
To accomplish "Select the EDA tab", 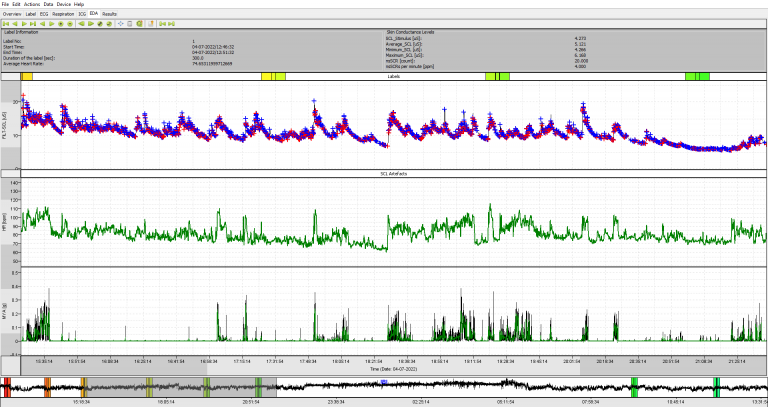I will pos(94,14).
